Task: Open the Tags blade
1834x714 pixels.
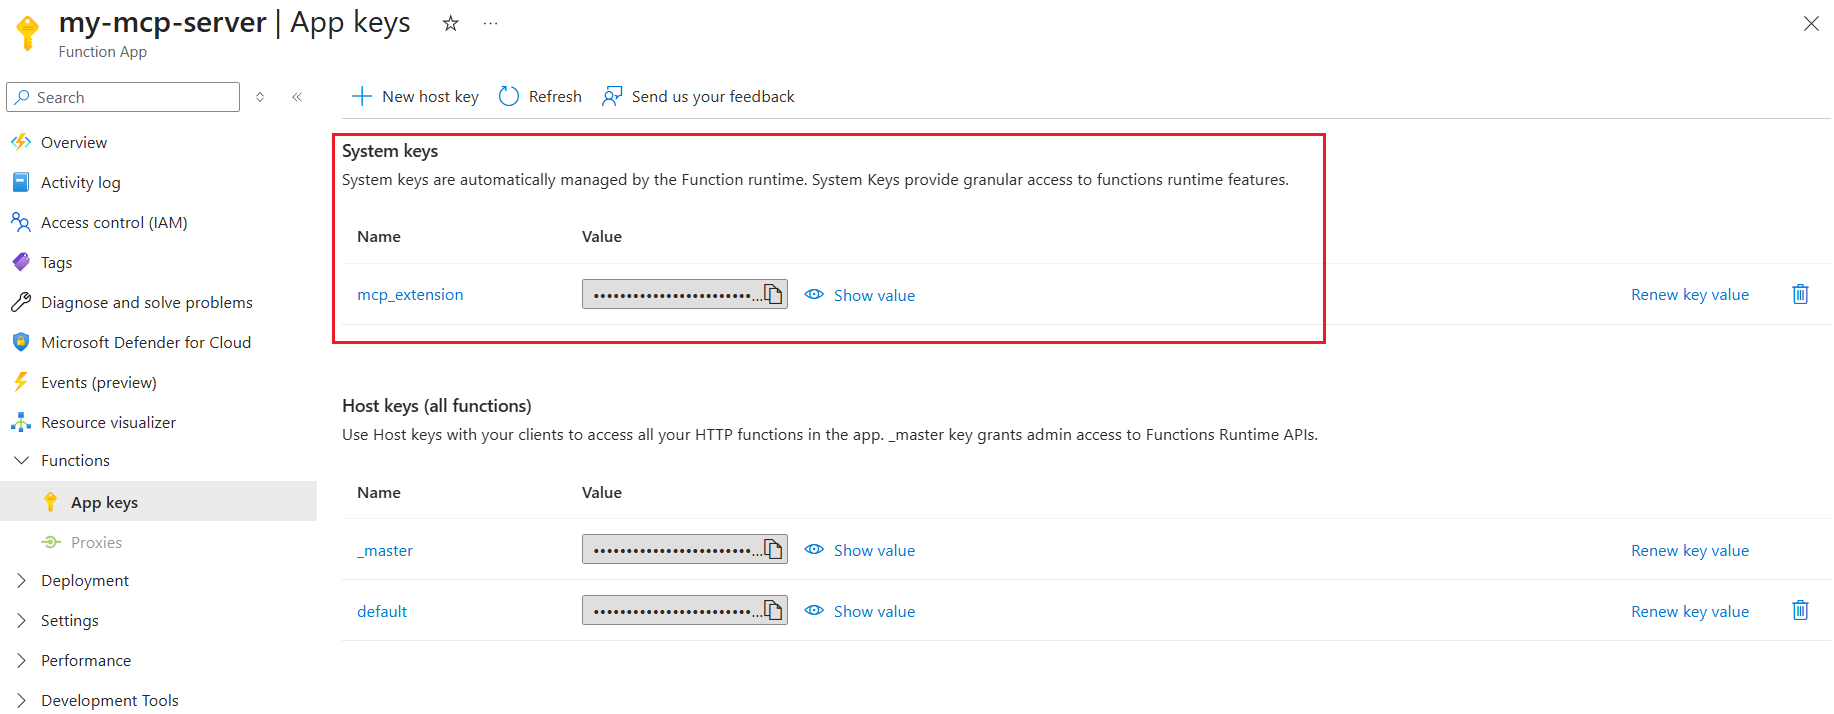Action: click(56, 262)
